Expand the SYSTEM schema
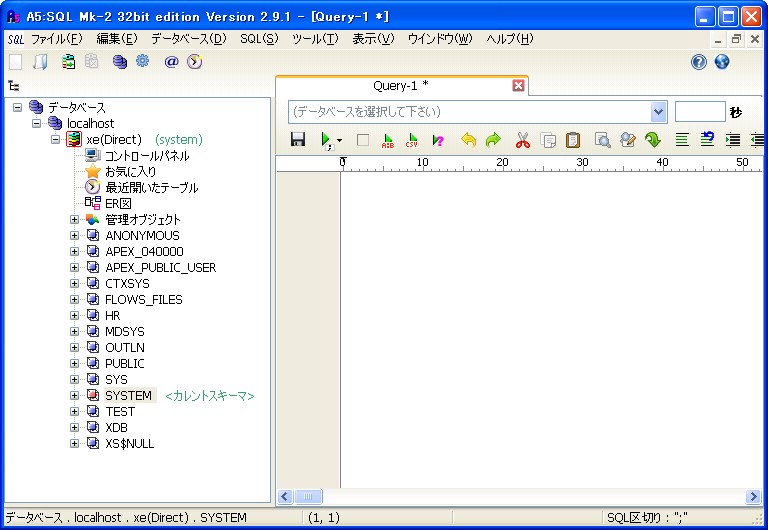Image resolution: width=768 pixels, height=530 pixels. pos(74,395)
